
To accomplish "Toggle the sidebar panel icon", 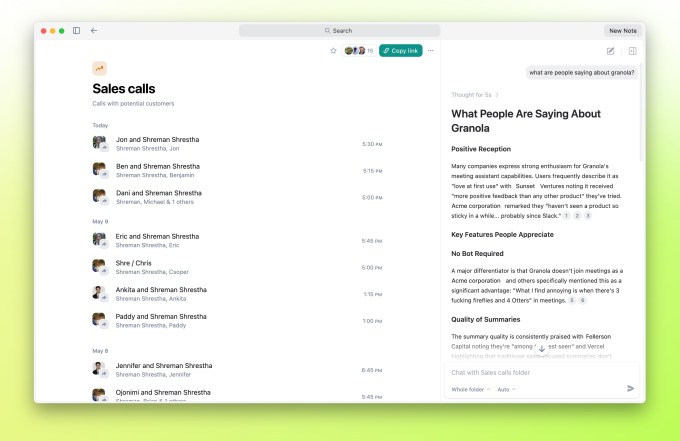I will coord(76,30).
